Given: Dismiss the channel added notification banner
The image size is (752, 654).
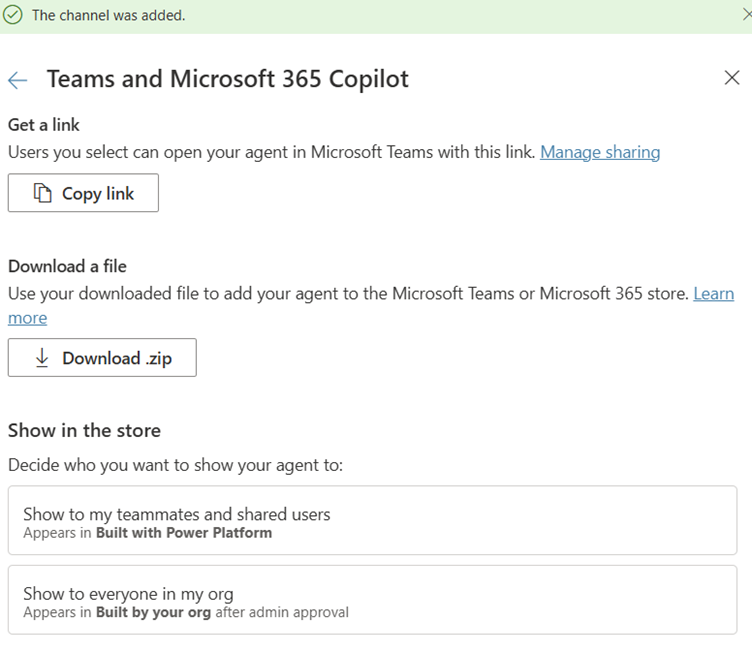Looking at the screenshot, I should click(x=745, y=15).
